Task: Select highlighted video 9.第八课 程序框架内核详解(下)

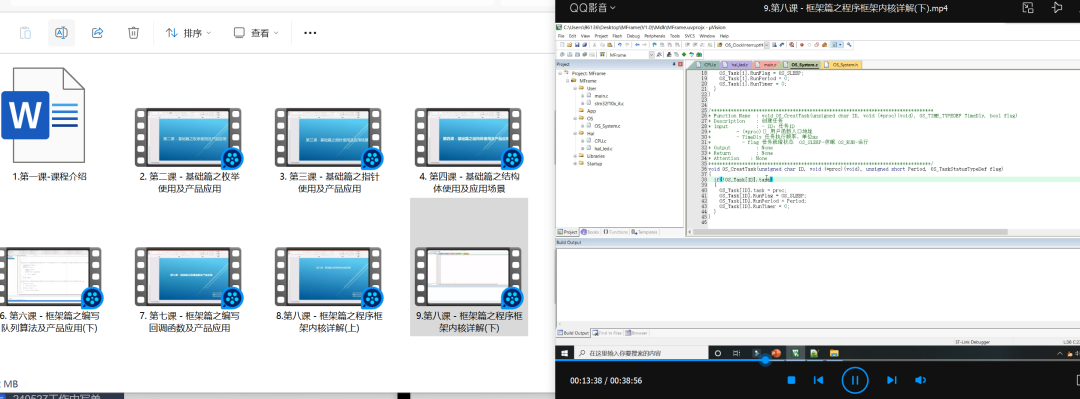Action: (469, 267)
